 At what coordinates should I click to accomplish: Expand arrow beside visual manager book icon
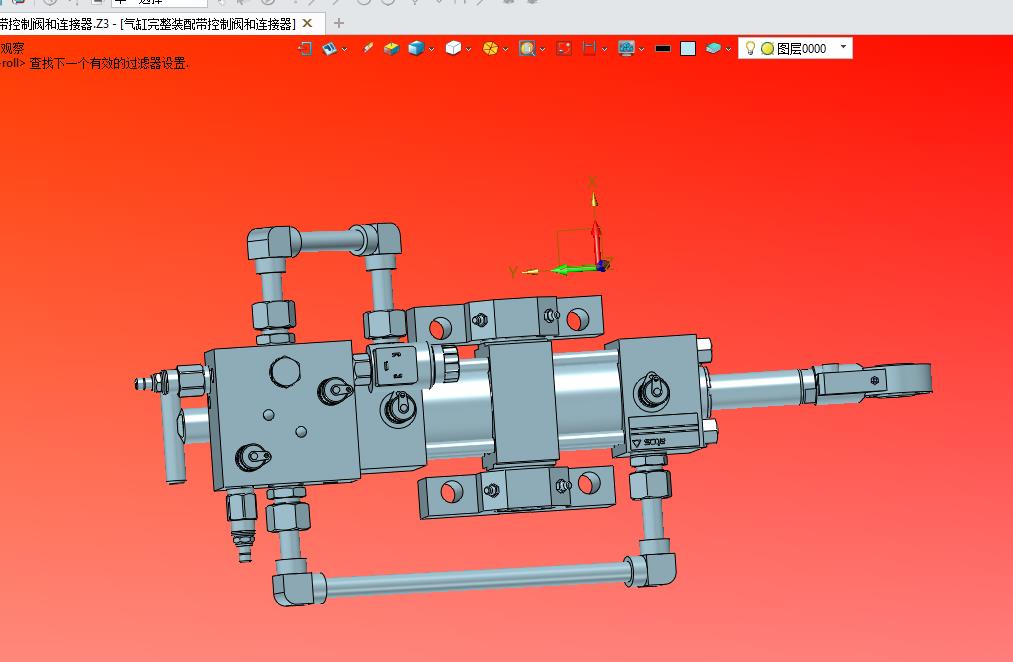point(344,49)
